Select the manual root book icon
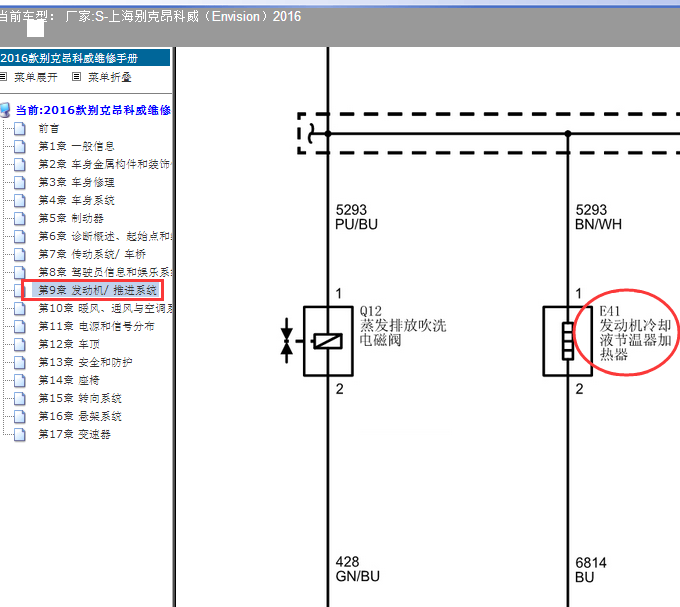Screen dimensions: 680x607 click(x=5, y=110)
